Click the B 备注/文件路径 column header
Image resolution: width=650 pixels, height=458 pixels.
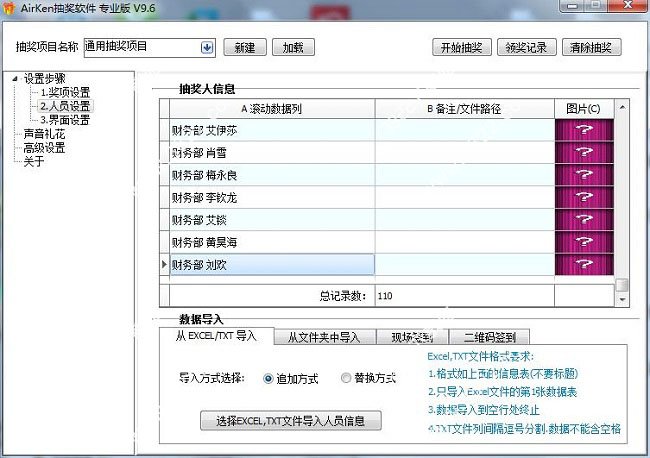[465, 109]
